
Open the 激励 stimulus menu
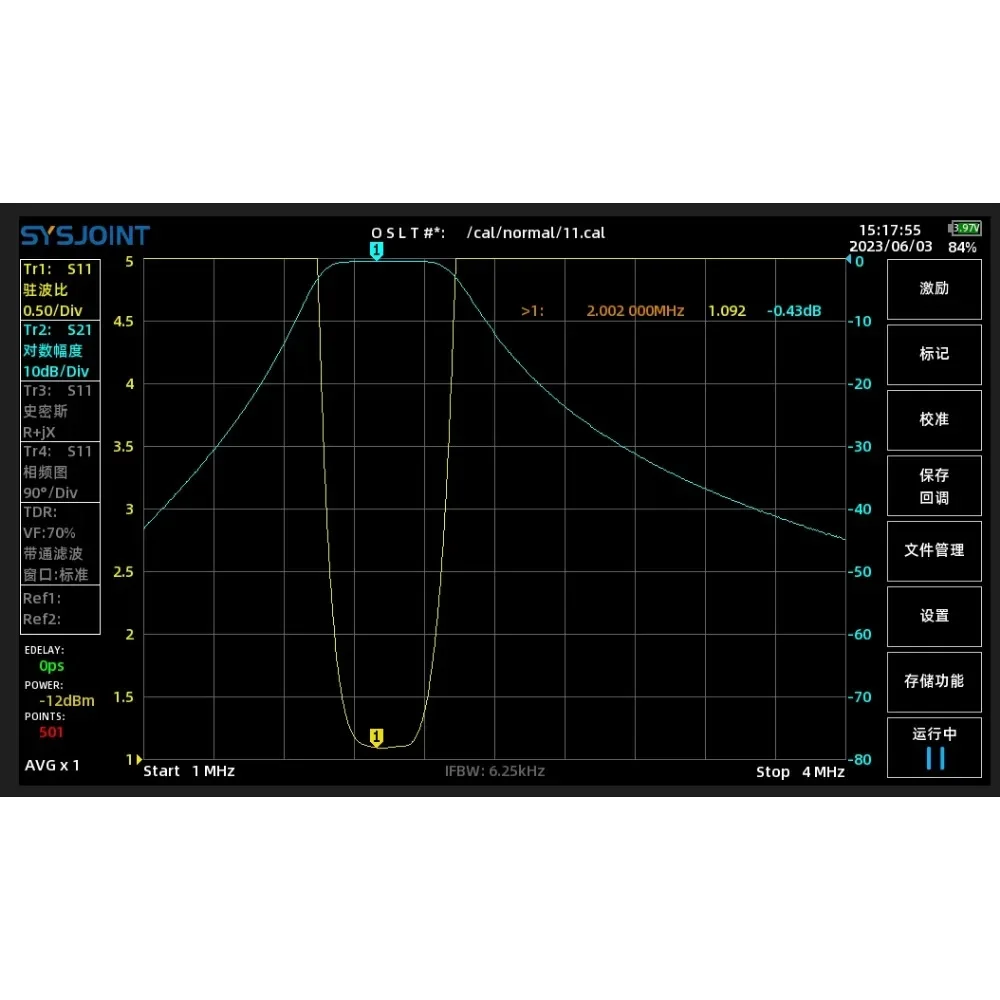point(934,289)
